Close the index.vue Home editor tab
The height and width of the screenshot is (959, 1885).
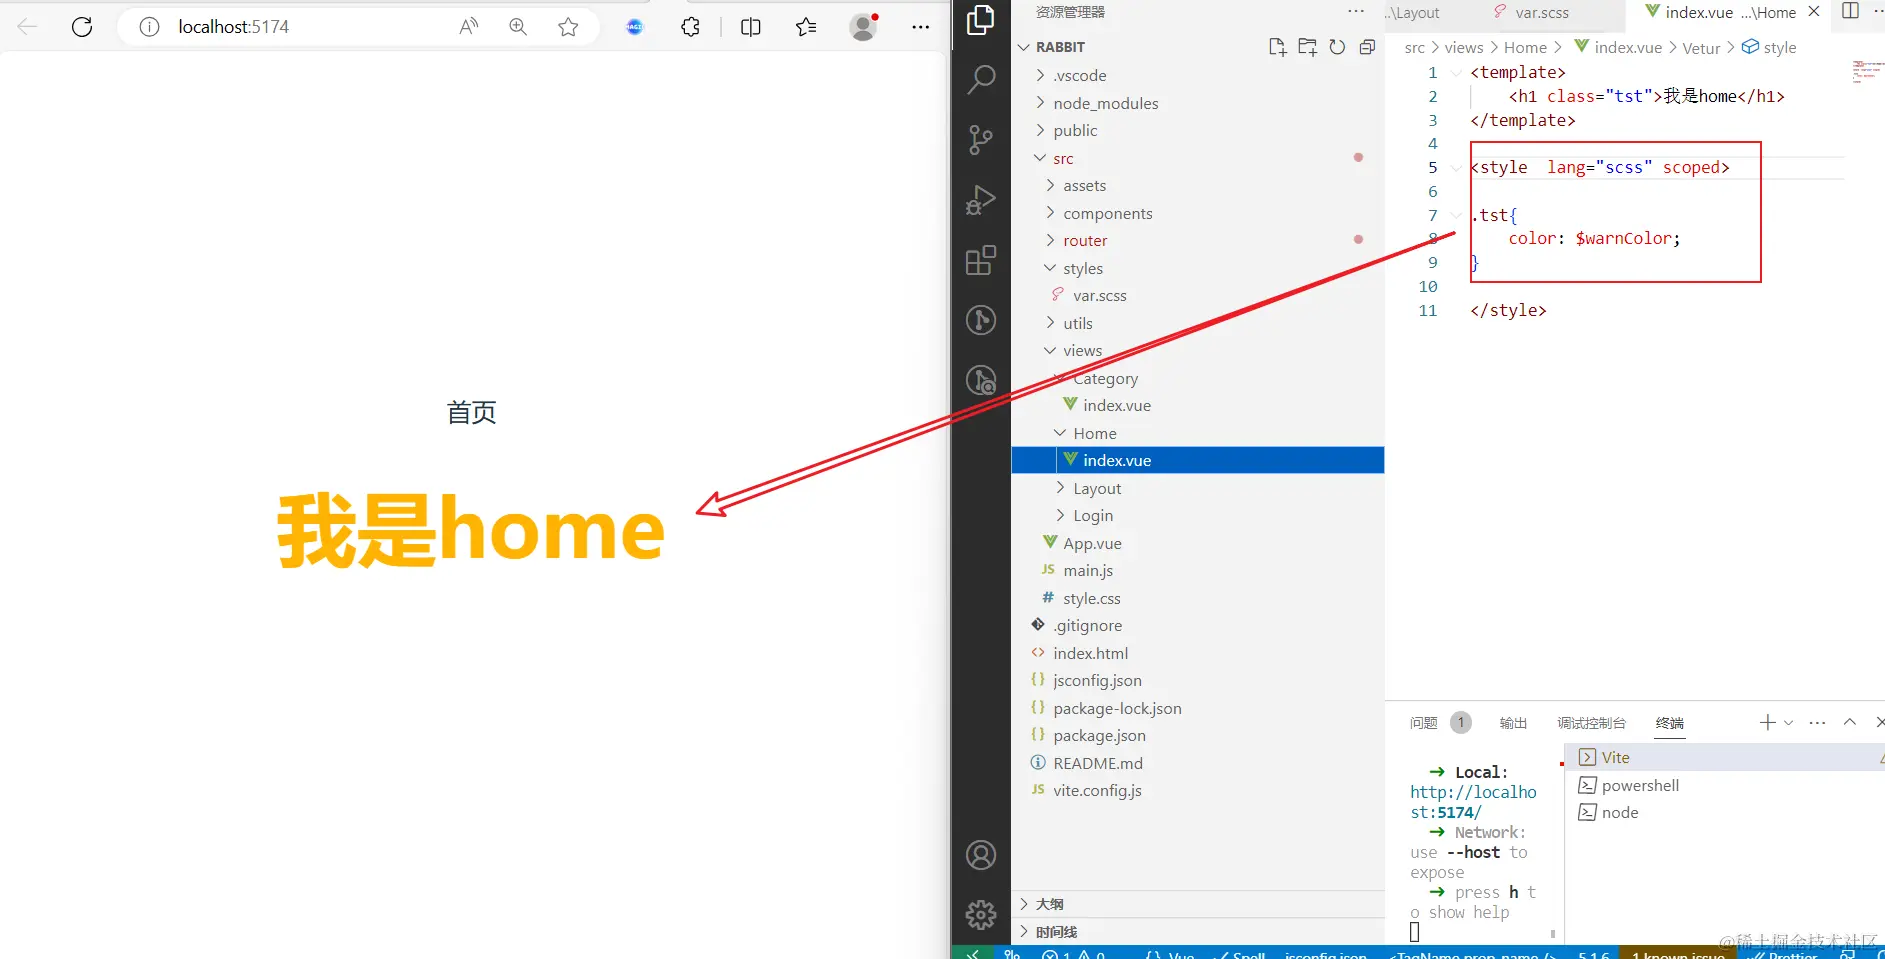pos(1814,12)
